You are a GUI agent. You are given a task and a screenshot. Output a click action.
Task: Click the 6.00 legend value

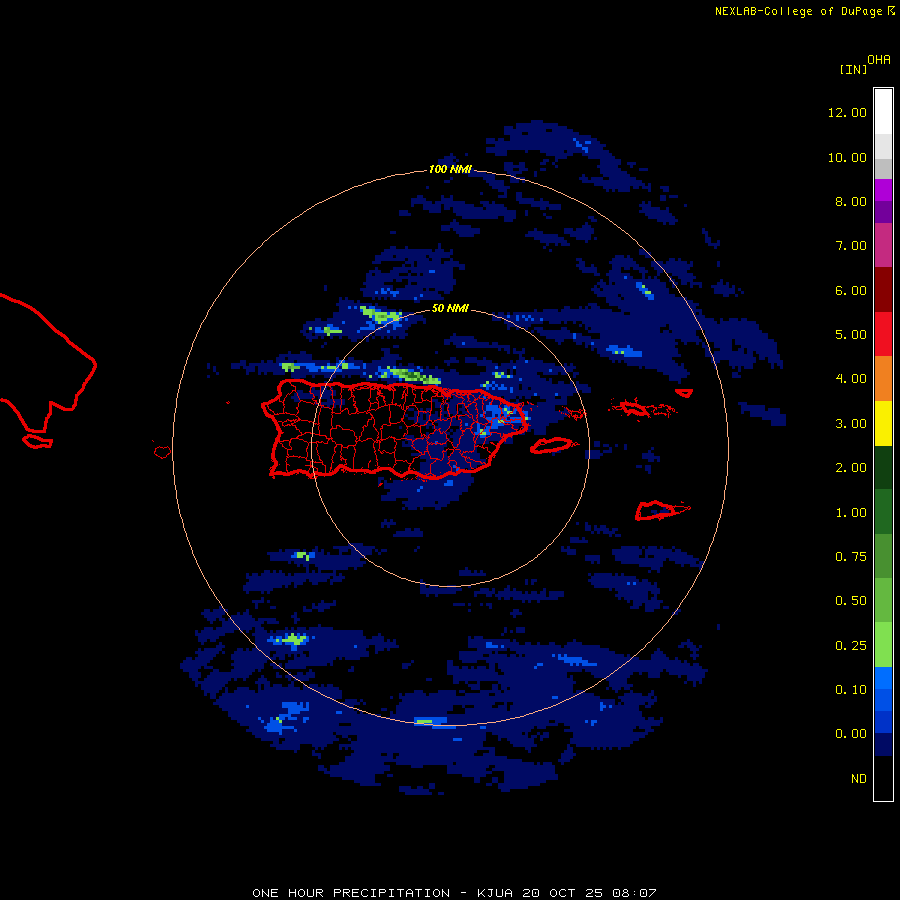click(851, 290)
